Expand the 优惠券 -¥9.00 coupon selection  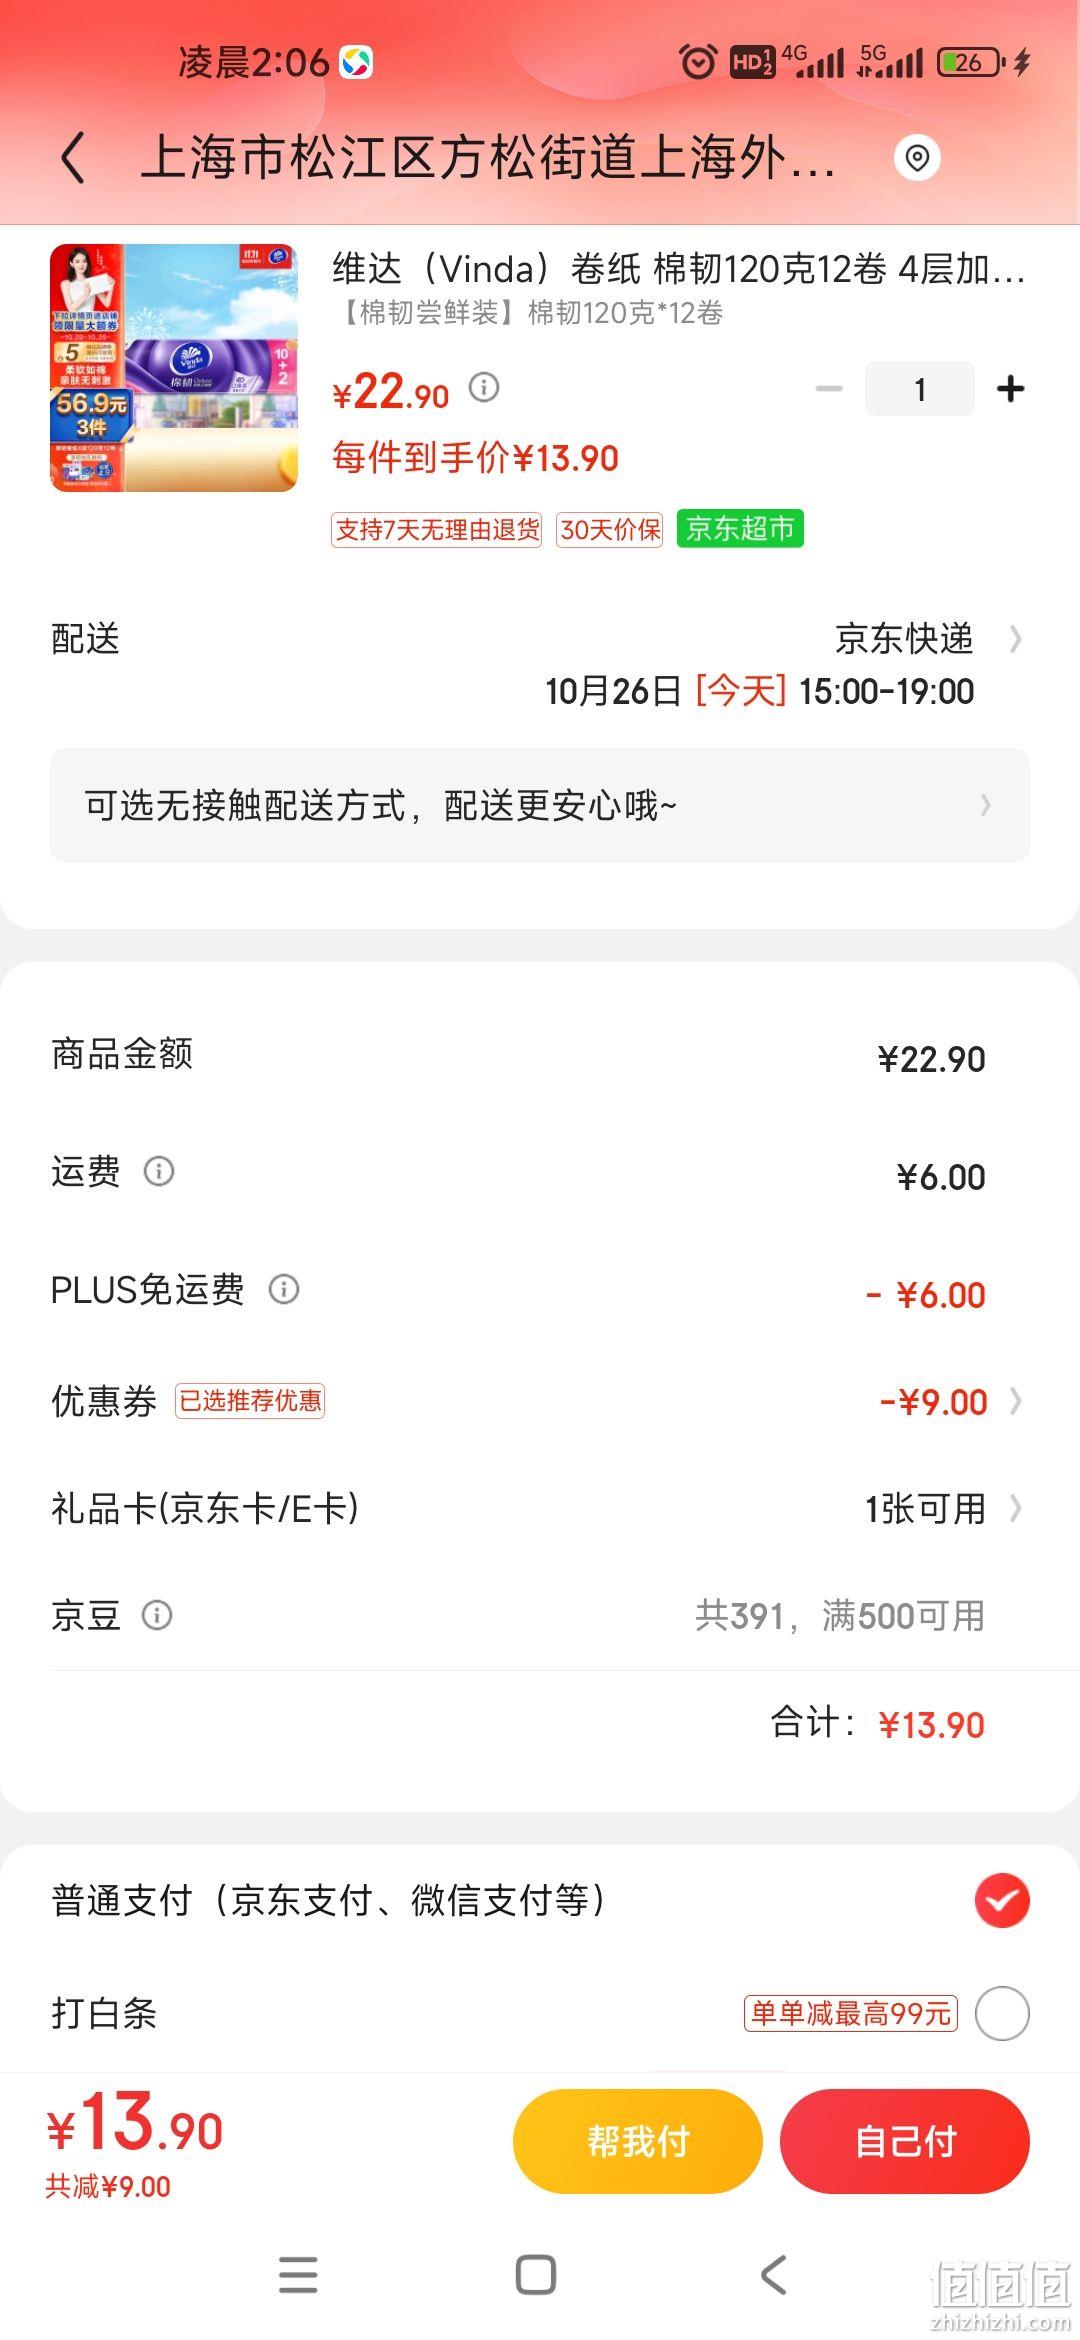(x=1016, y=1401)
